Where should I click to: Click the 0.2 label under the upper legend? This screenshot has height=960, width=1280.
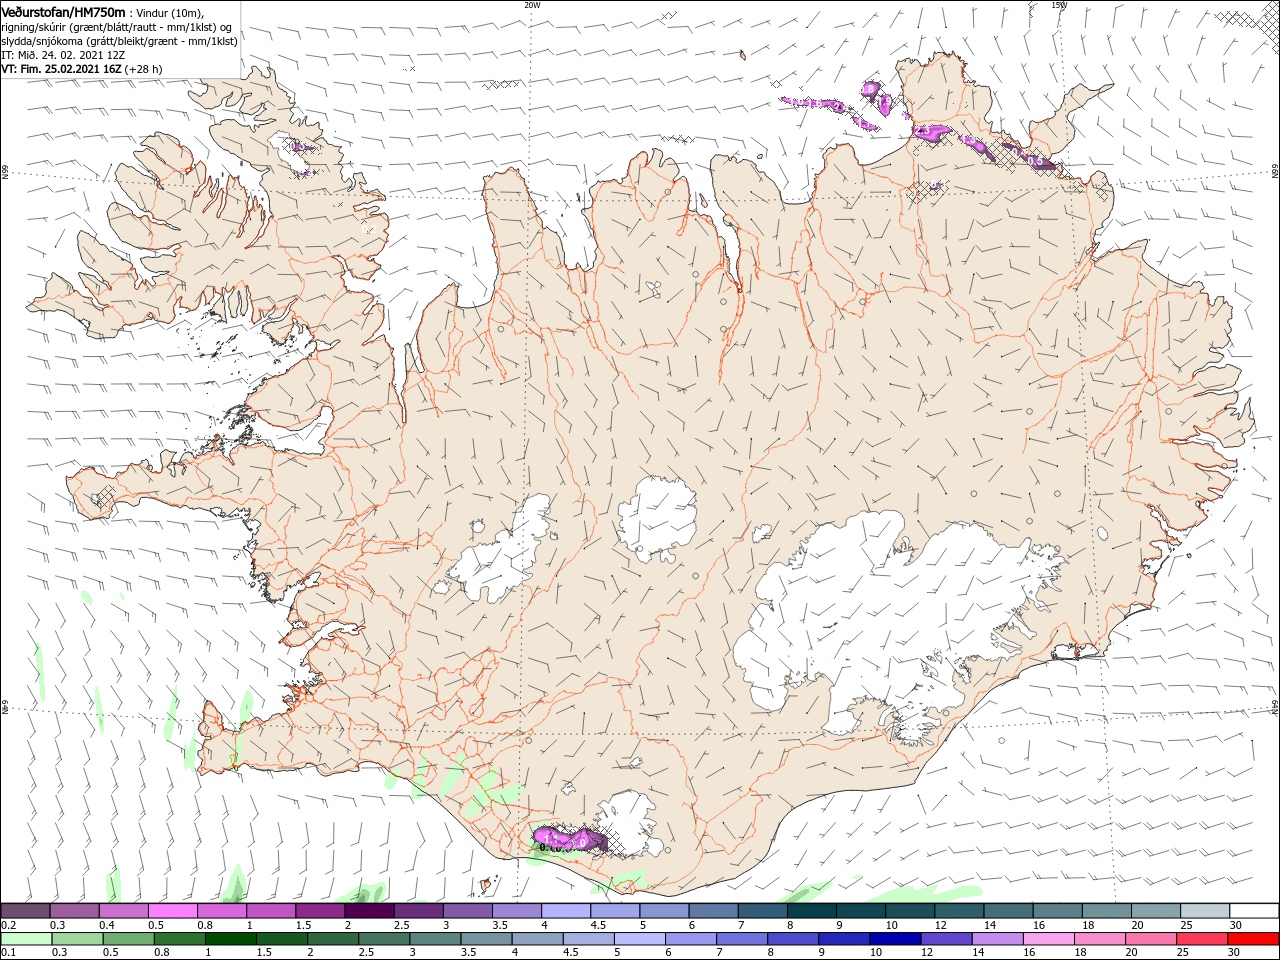click(x=7, y=925)
